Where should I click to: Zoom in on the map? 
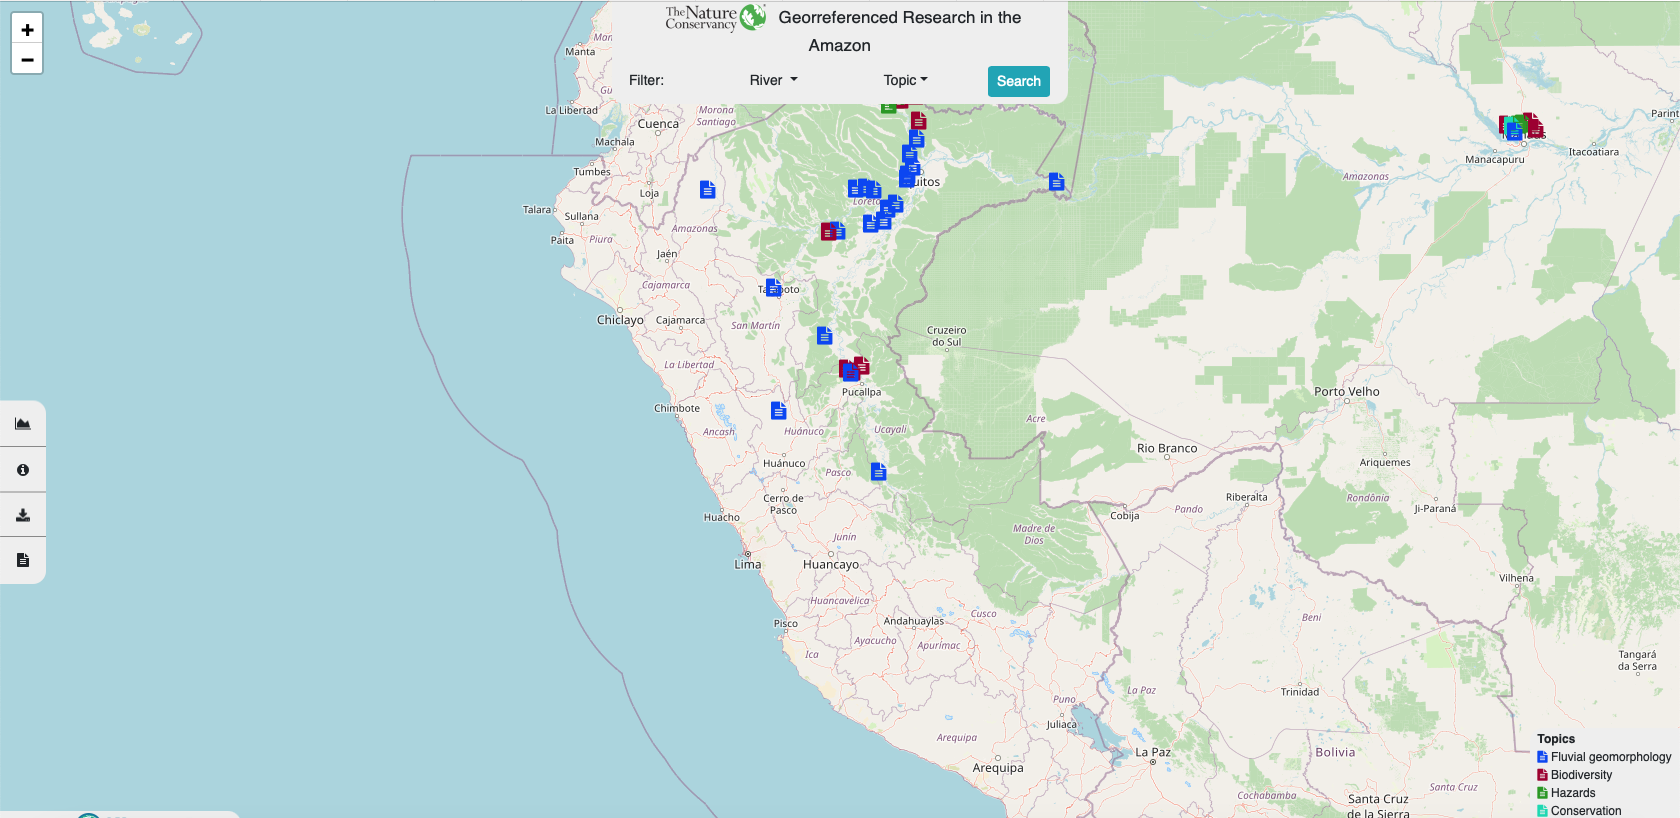point(27,30)
